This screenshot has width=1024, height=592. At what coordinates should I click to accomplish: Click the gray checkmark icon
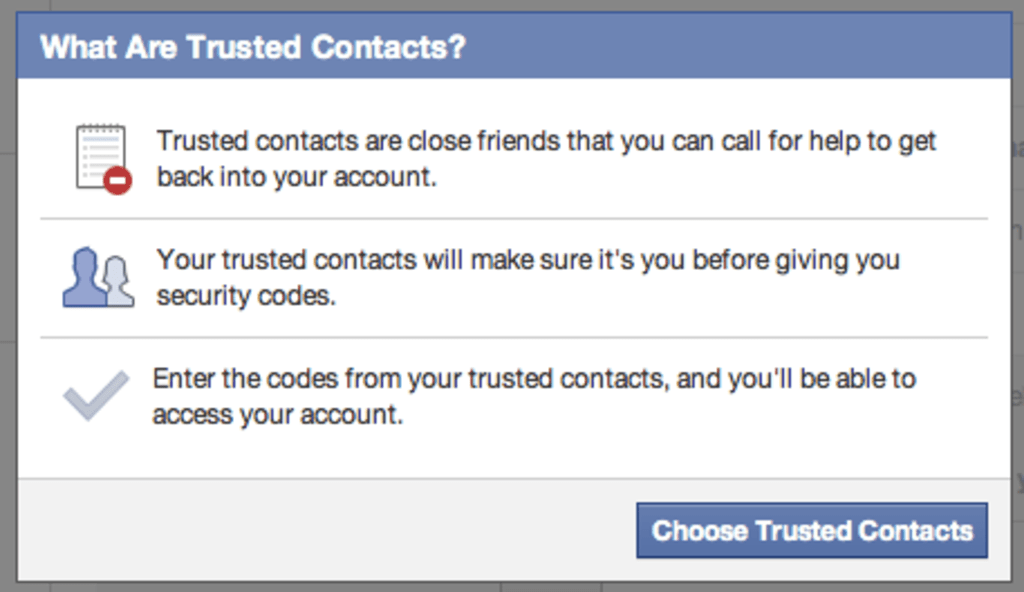pos(95,396)
